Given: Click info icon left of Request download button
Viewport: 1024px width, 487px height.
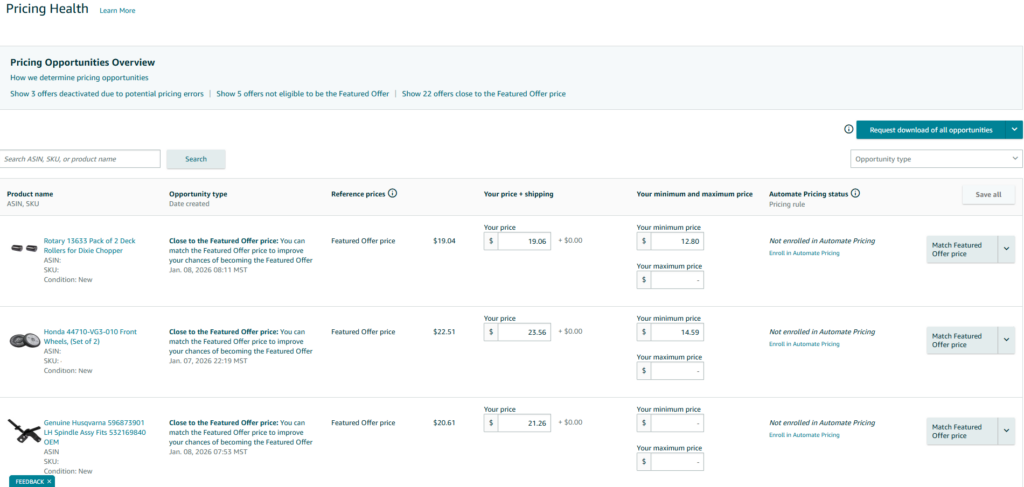Looking at the screenshot, I should [849, 130].
